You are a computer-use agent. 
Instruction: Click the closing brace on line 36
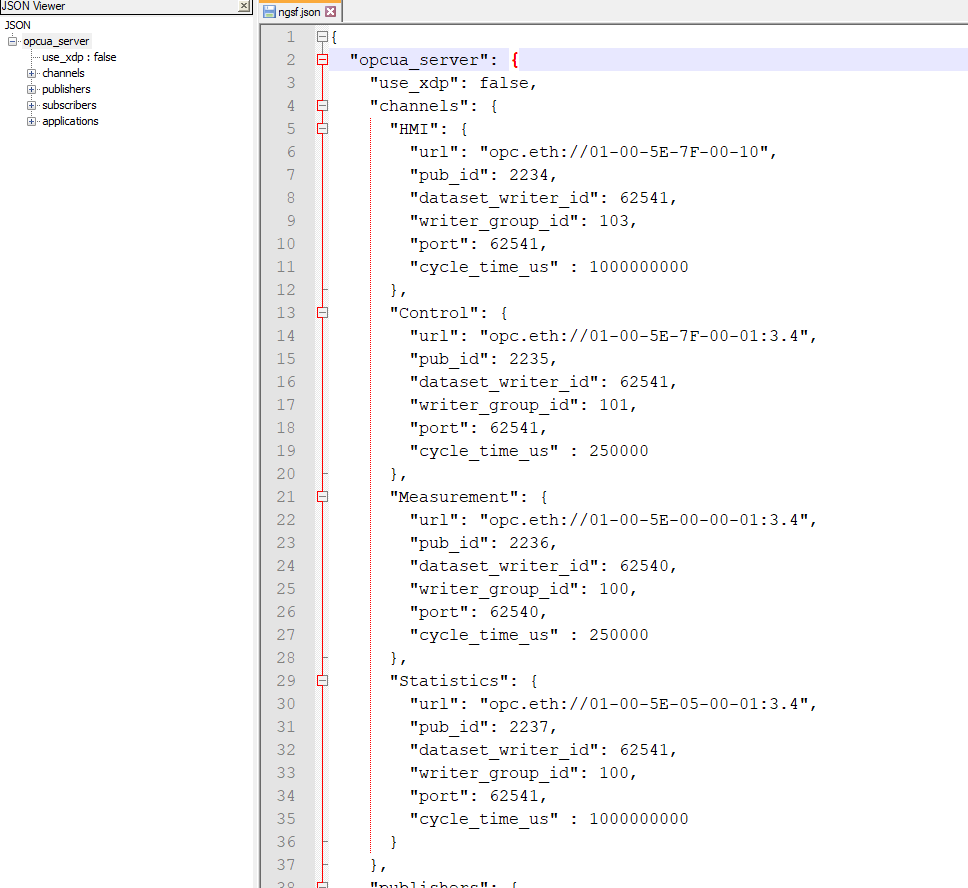(x=393, y=842)
